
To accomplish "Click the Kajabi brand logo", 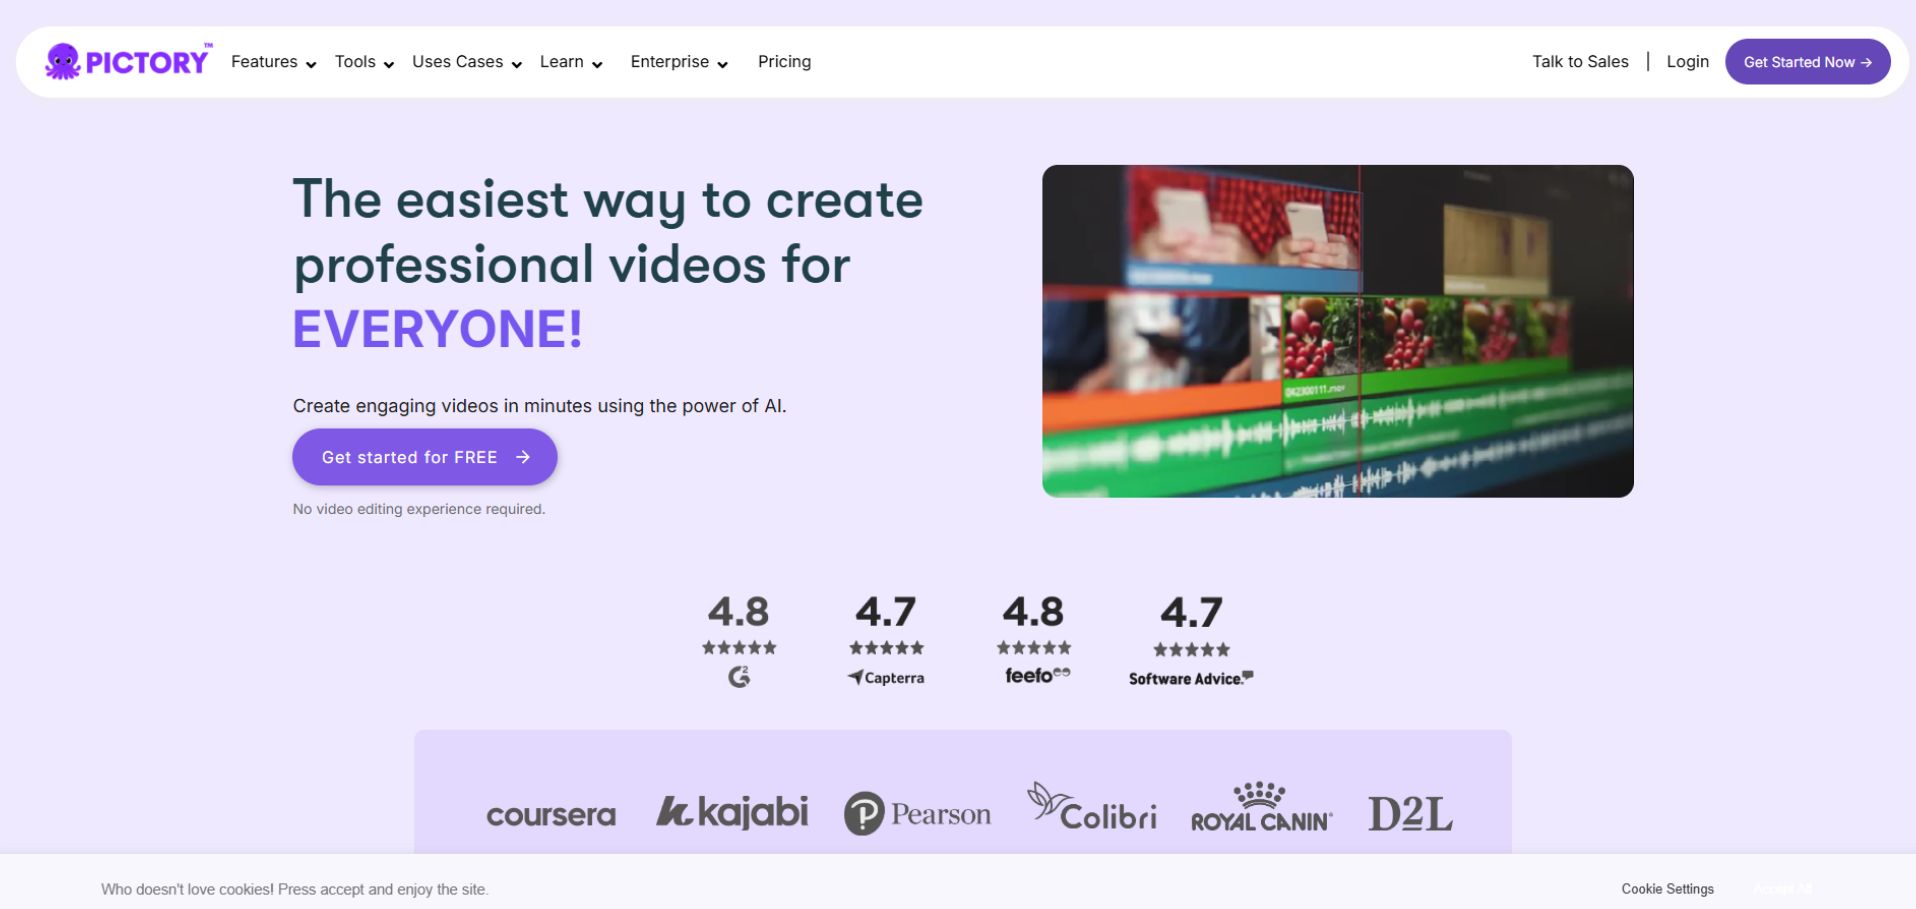I will pos(732,812).
